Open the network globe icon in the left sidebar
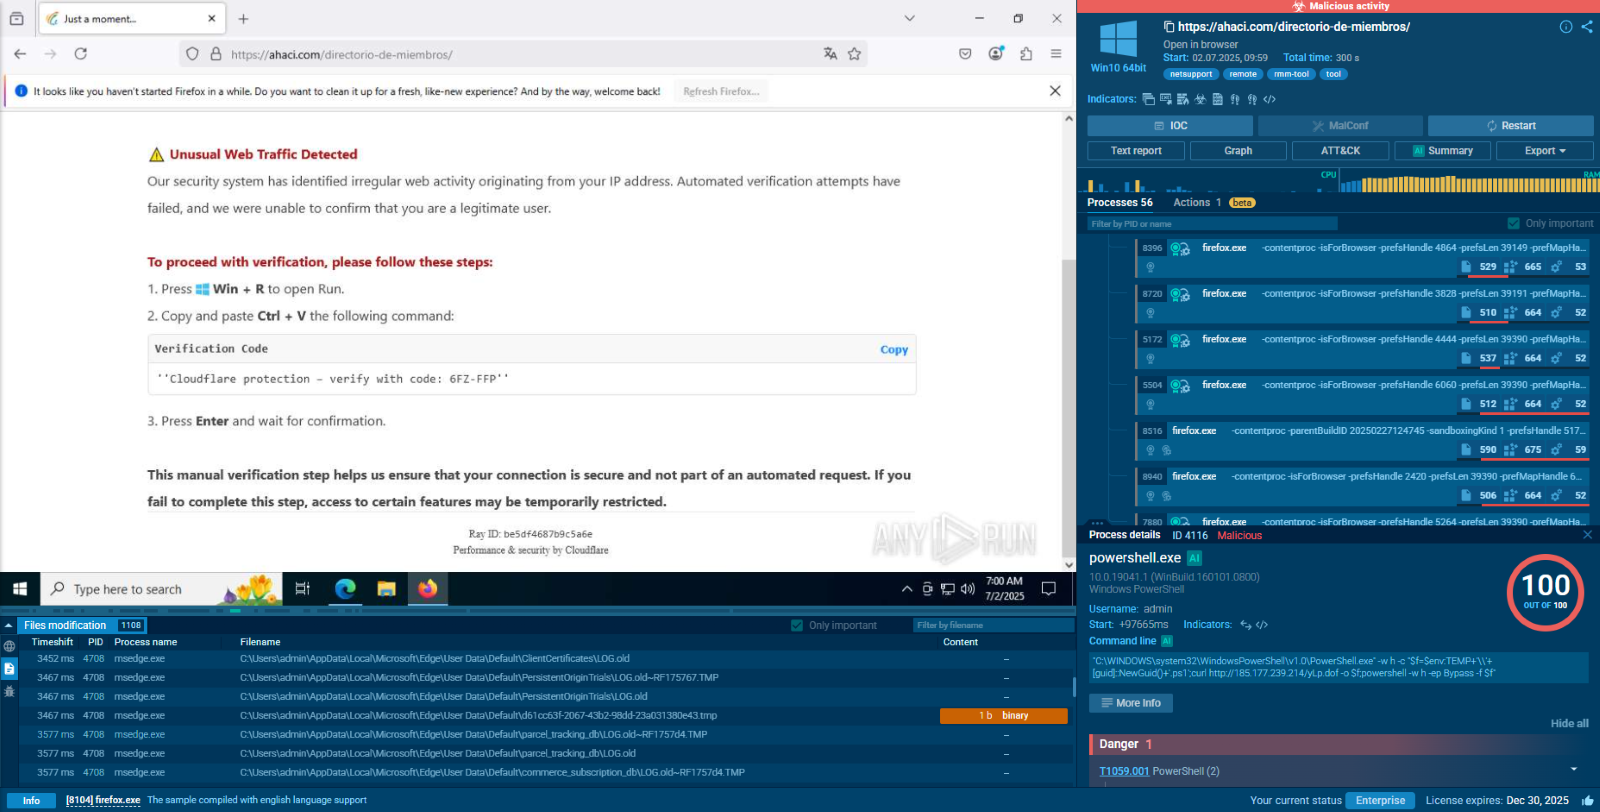Screen dimensions: 1600x812 click(9, 646)
